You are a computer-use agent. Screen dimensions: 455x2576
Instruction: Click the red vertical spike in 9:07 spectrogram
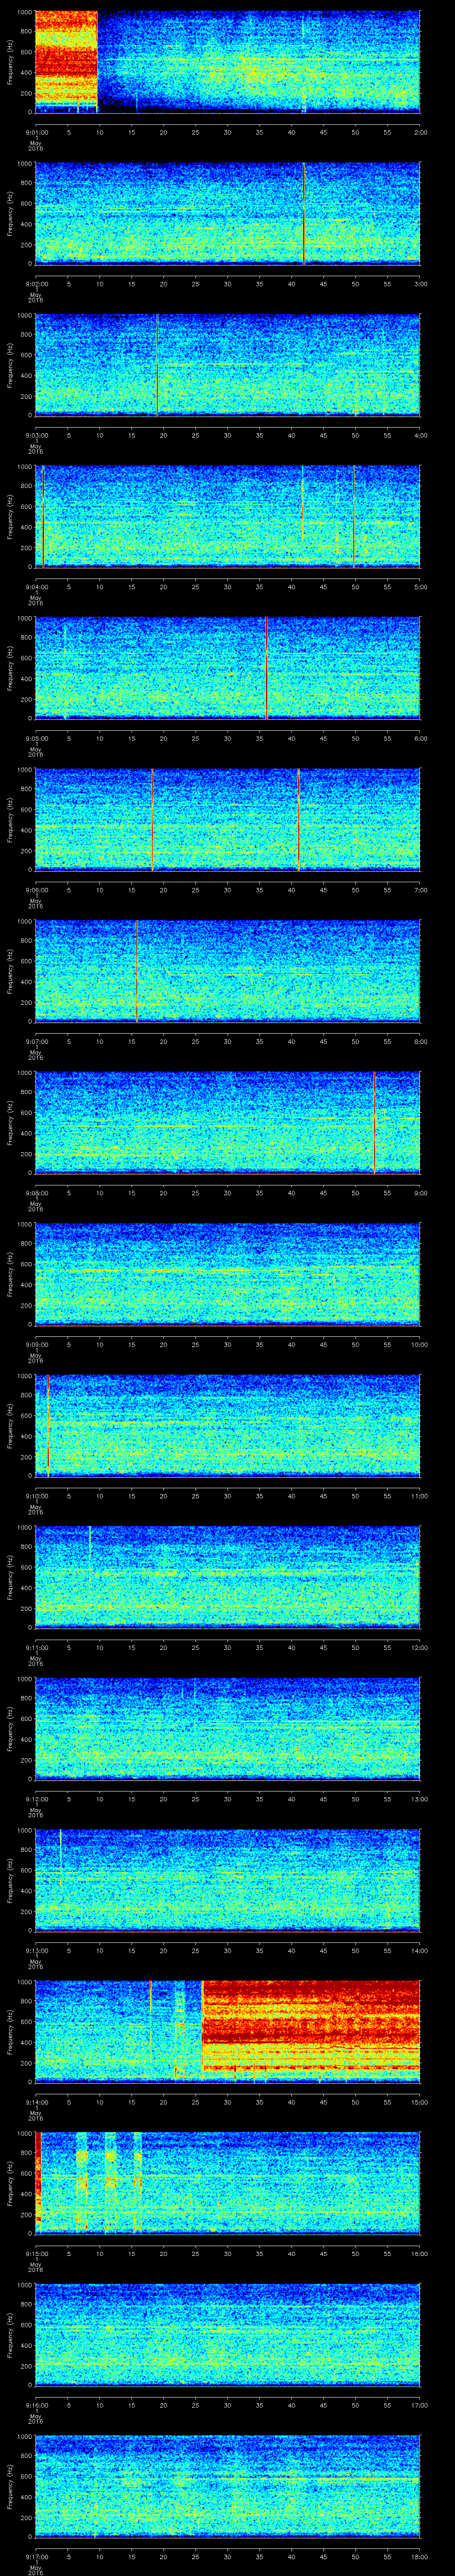[x=136, y=971]
